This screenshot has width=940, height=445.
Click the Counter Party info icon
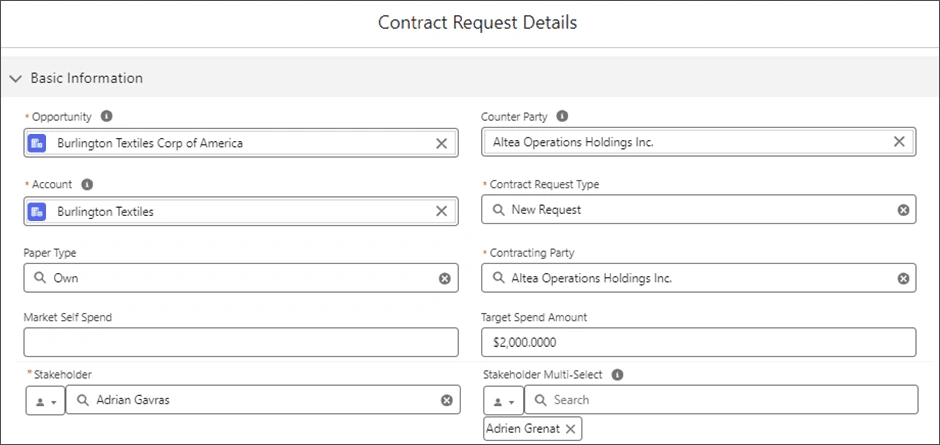click(x=562, y=116)
